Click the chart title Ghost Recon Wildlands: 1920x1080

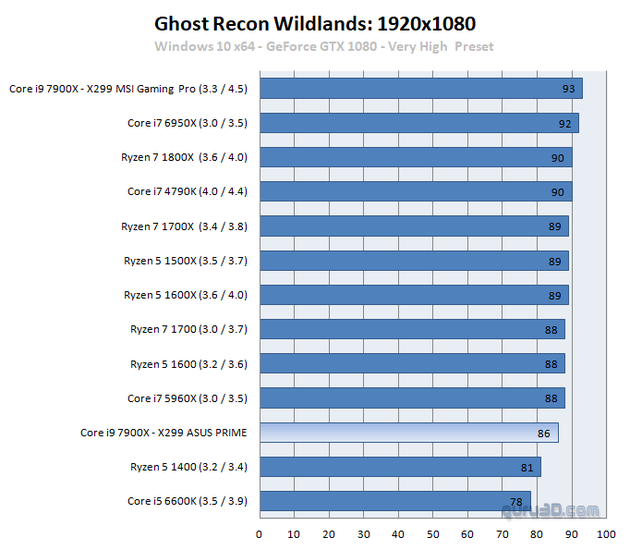click(315, 24)
